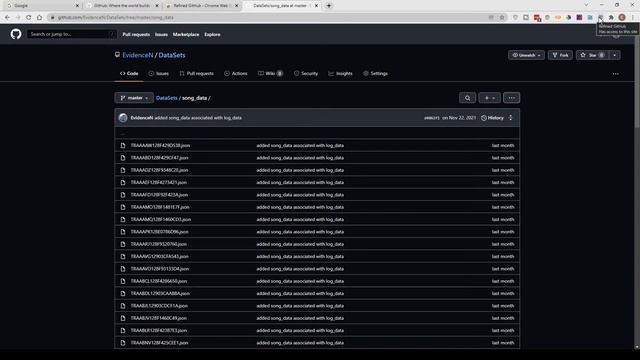Open the master branch dropdown
The height and width of the screenshot is (360, 640).
click(134, 98)
